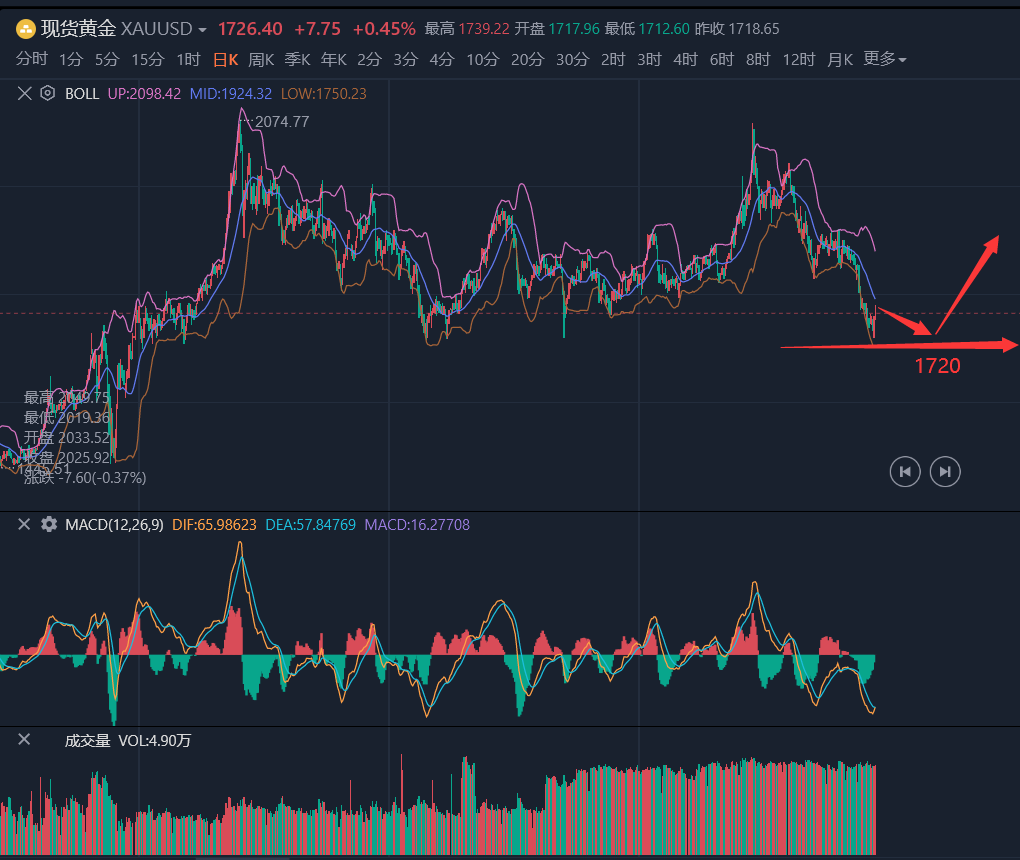Image resolution: width=1020 pixels, height=860 pixels.
Task: Click the DIF:65.98623 value
Action: point(215,525)
